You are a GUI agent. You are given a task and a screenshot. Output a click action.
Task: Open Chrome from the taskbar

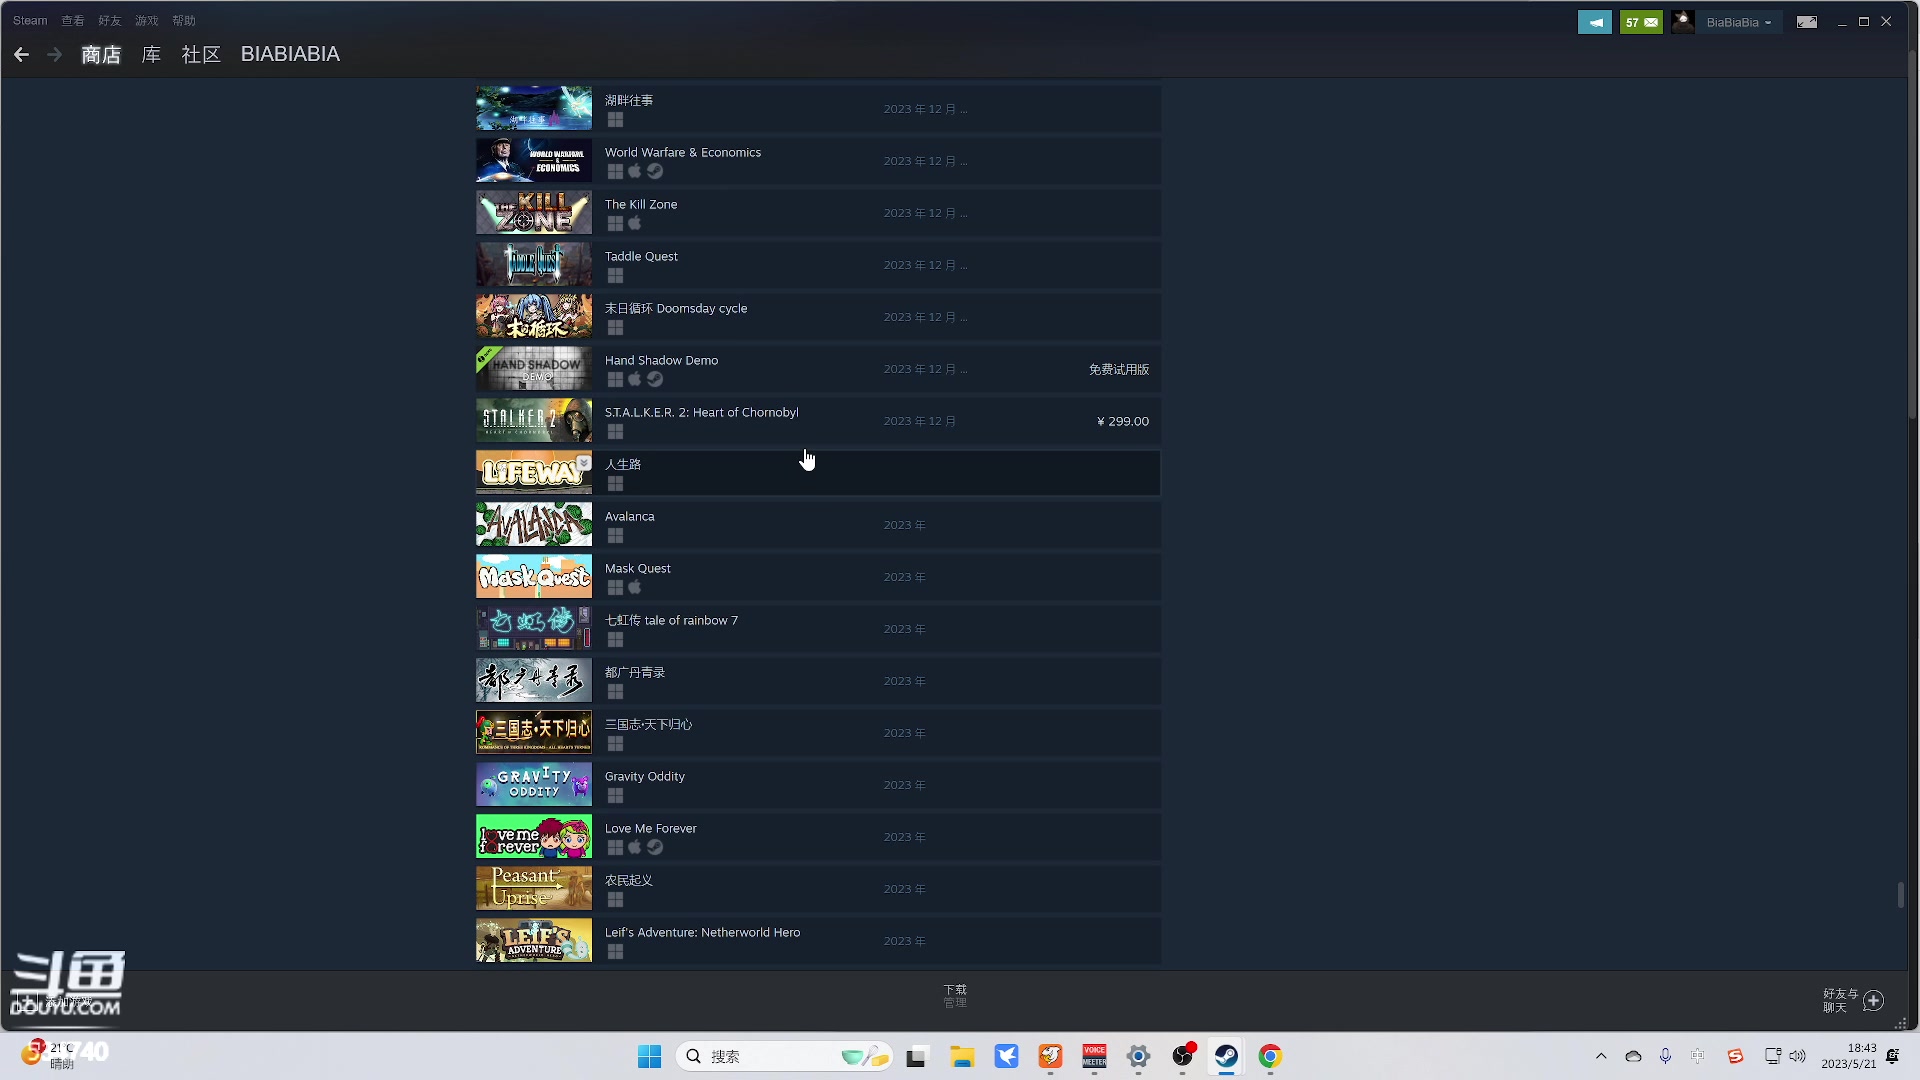coord(1270,1056)
